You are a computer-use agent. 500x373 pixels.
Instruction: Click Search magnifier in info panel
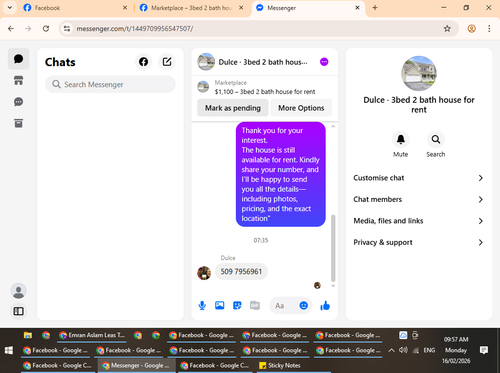436,139
